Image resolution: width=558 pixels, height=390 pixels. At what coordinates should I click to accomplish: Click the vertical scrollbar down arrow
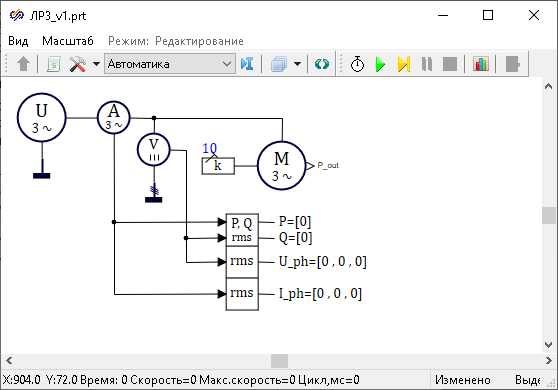(x=548, y=345)
